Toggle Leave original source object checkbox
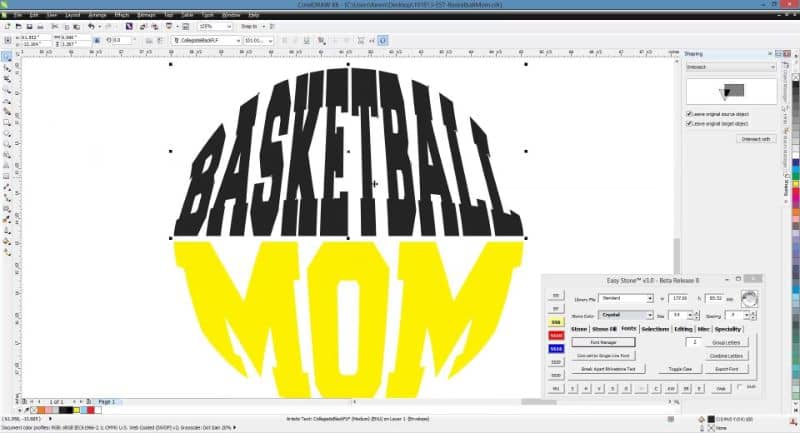 [689, 114]
